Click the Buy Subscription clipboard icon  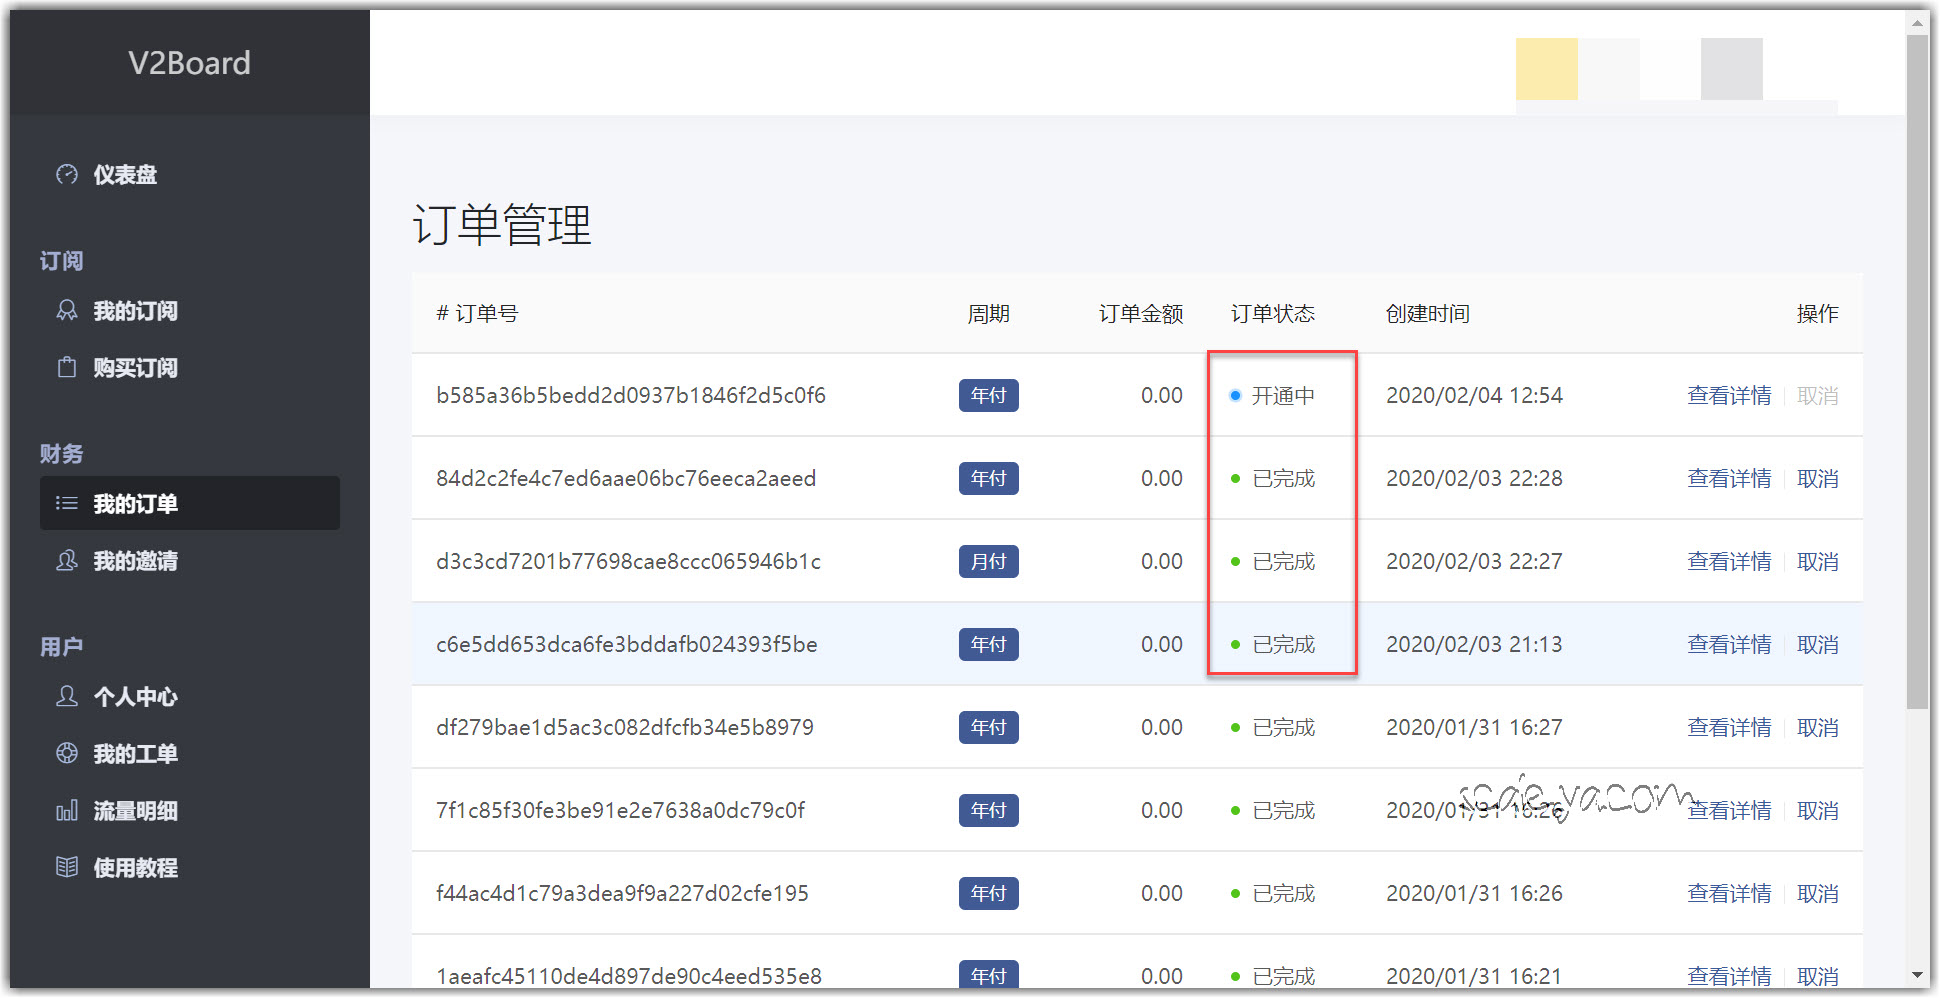point(67,368)
